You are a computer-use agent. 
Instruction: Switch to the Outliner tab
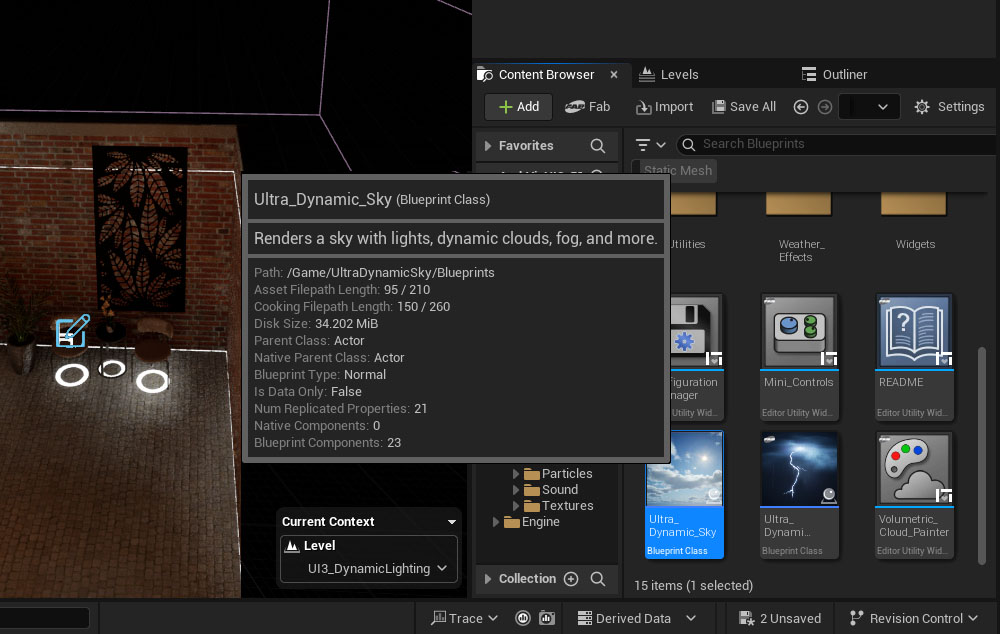pyautogui.click(x=834, y=75)
